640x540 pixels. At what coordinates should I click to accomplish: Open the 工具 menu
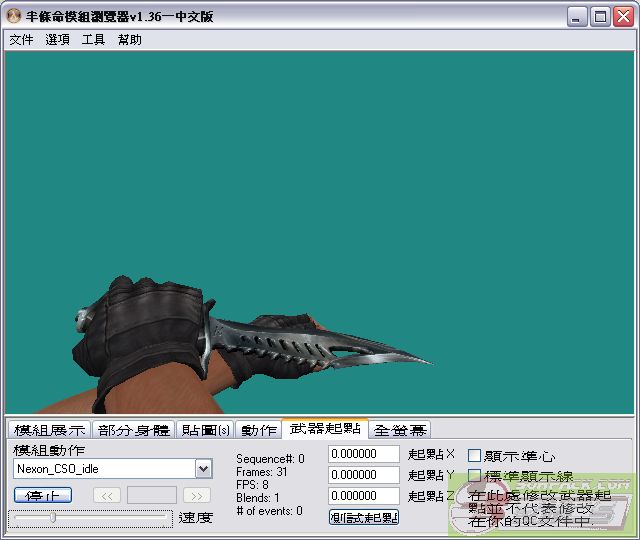tap(93, 40)
